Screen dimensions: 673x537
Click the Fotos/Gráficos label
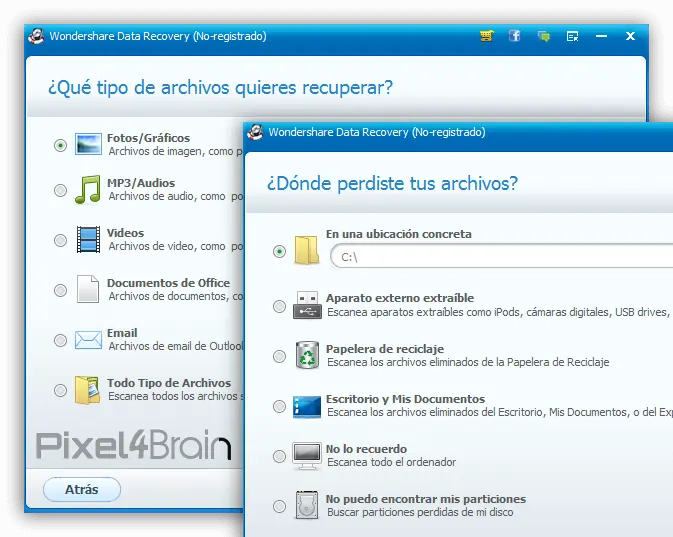[x=148, y=138]
